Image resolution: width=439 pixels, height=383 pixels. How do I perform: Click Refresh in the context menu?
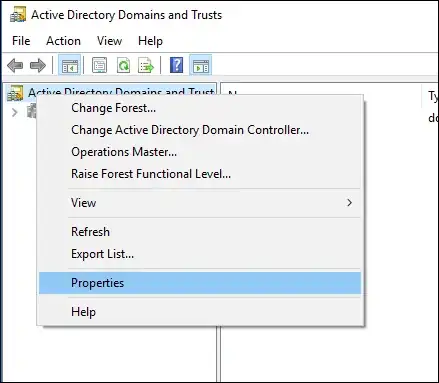click(x=200, y=232)
